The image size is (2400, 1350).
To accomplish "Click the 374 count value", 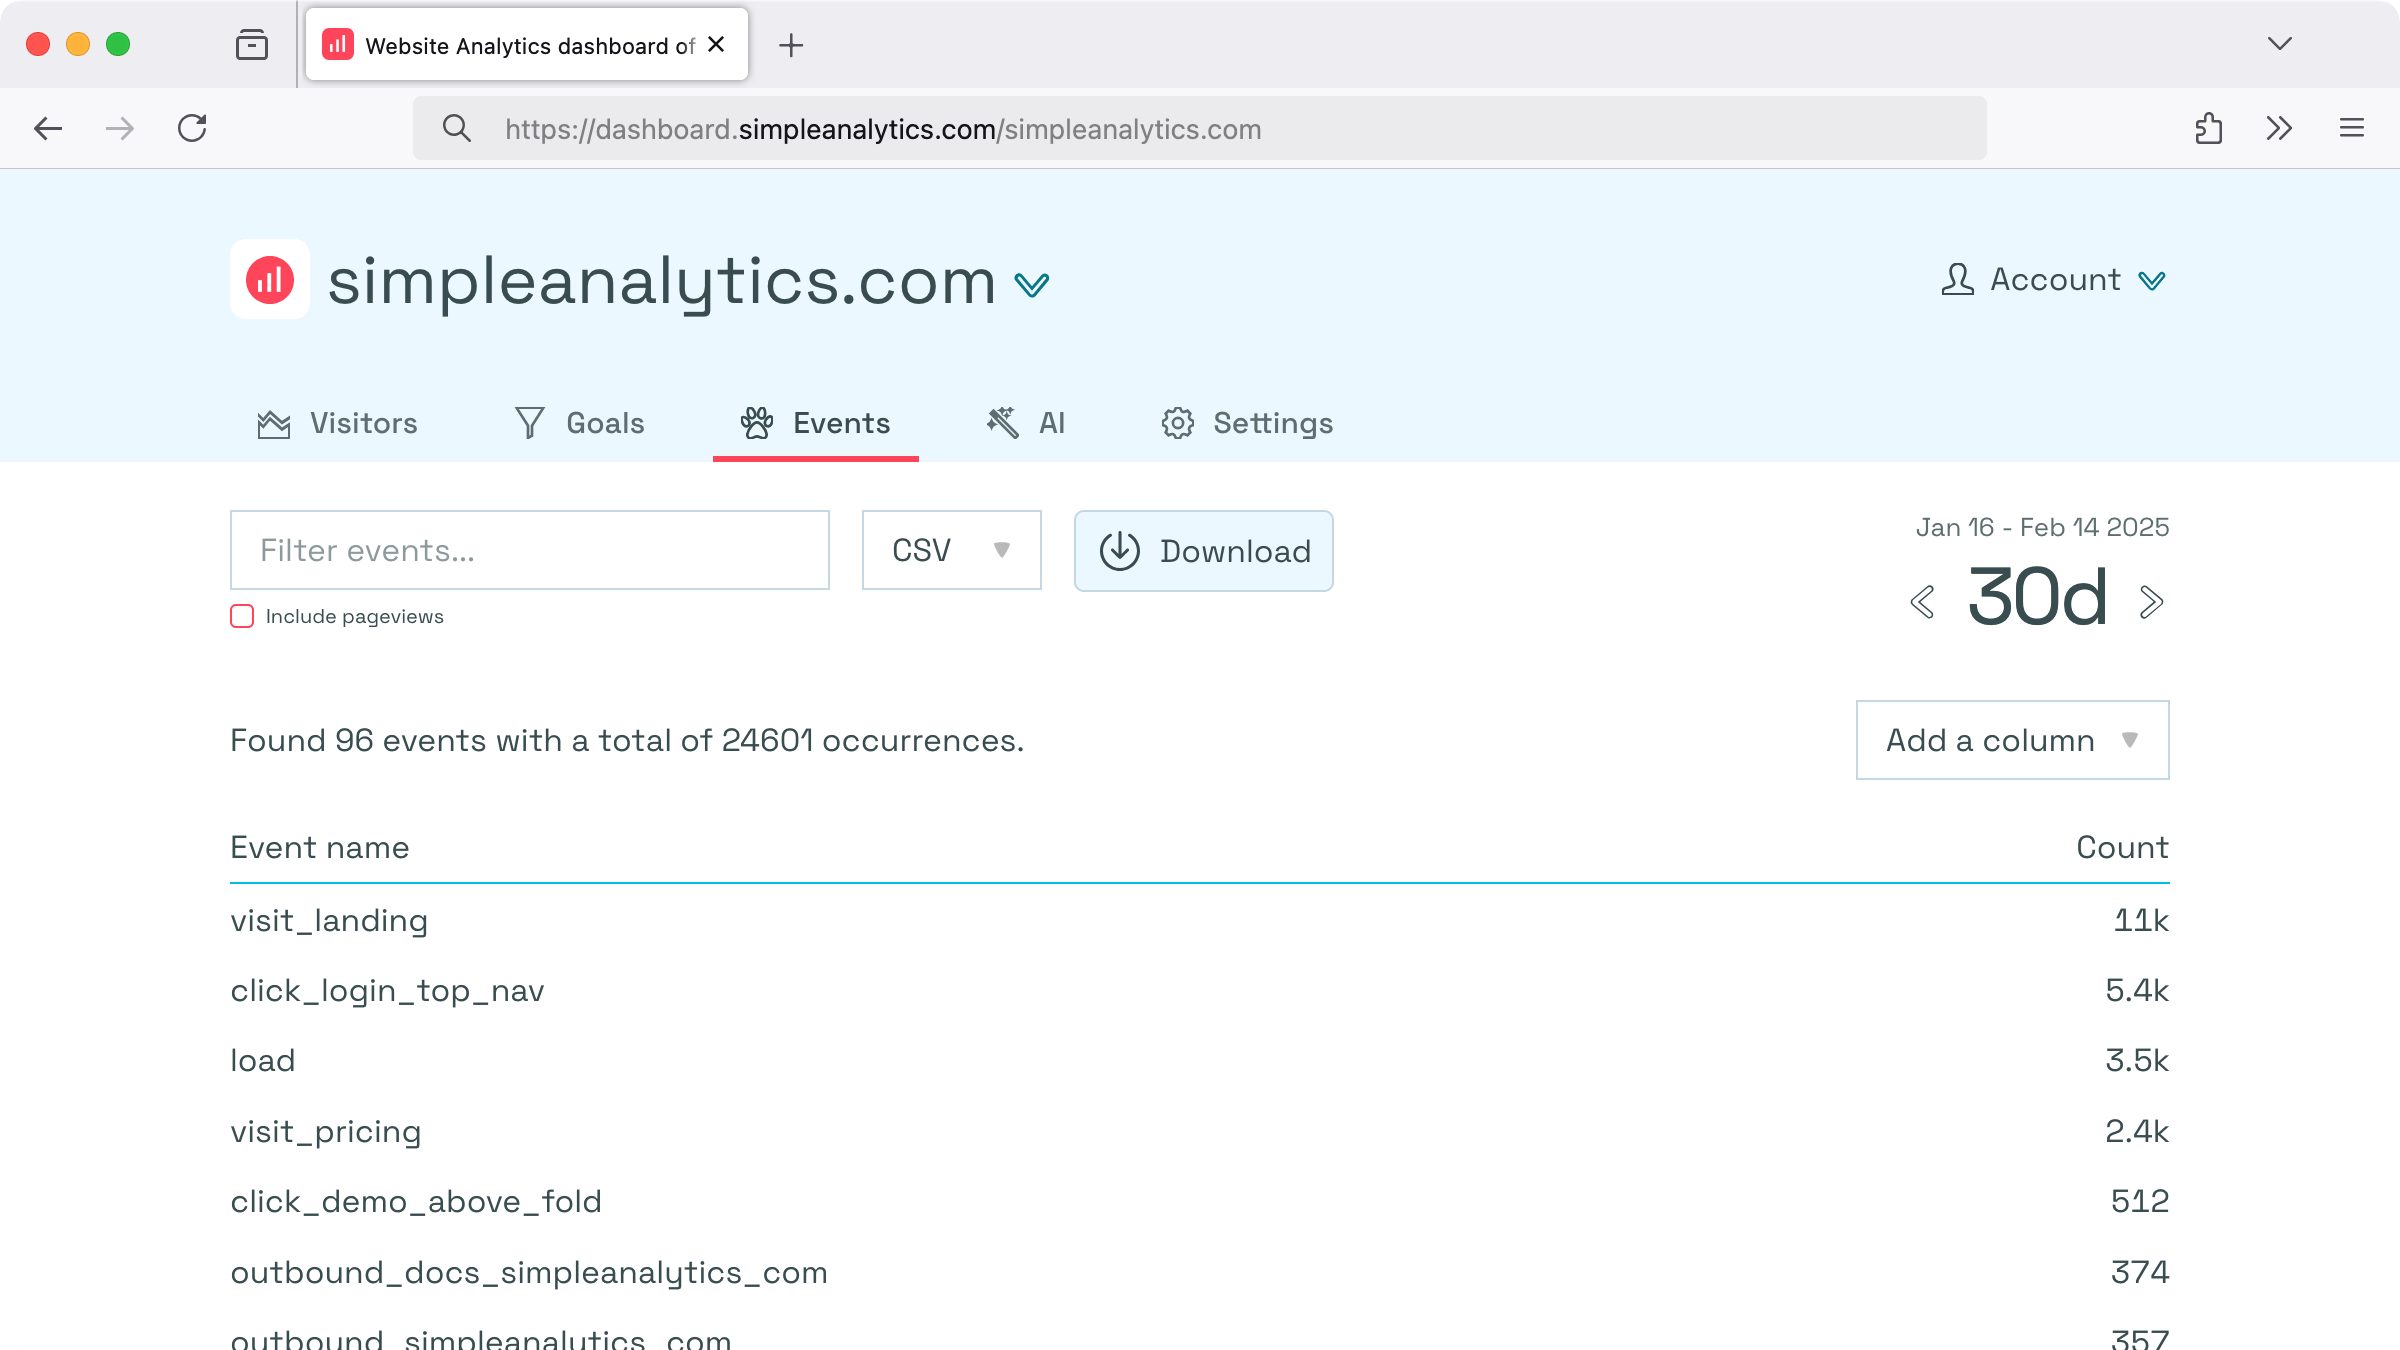I will pyautogui.click(x=2140, y=1272).
